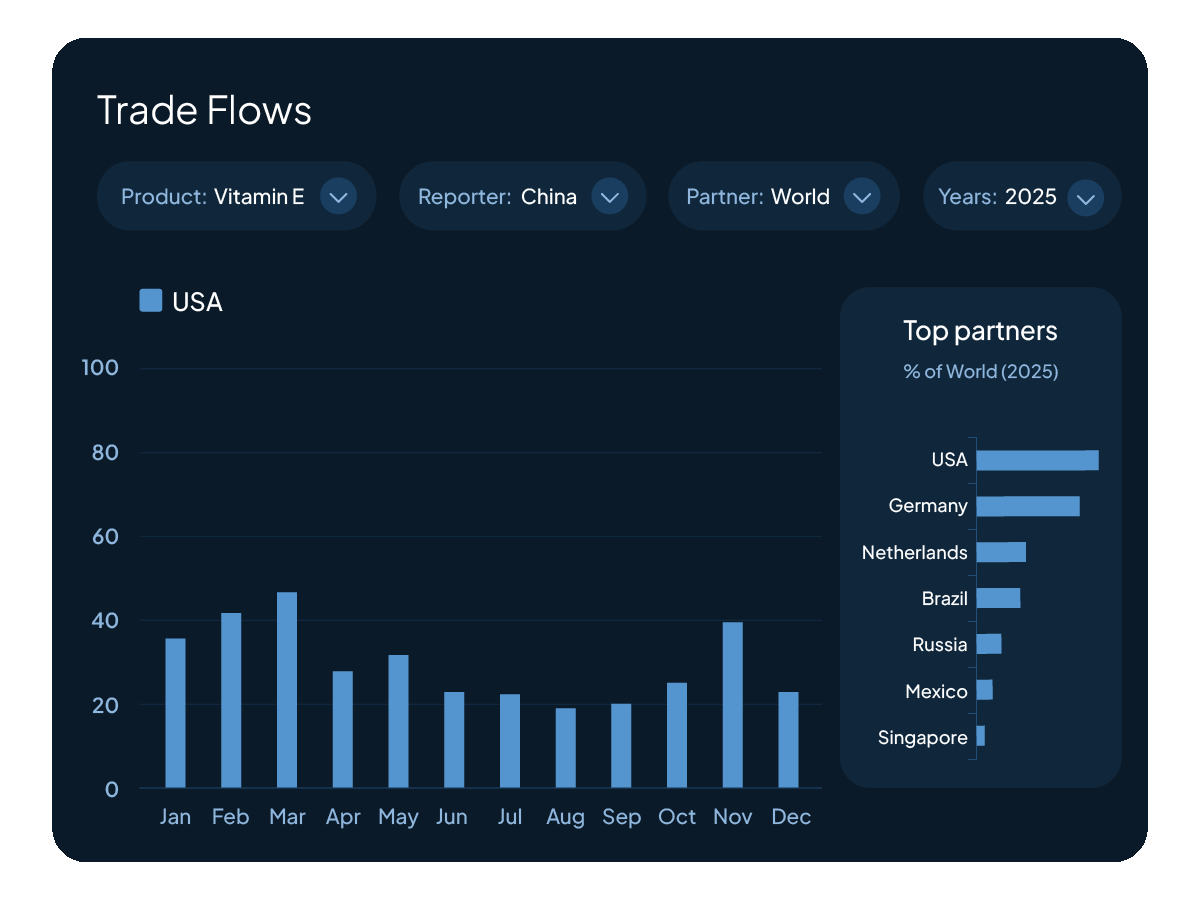Click the Singapore partner label
The height and width of the screenshot is (900, 1200).
pos(922,738)
